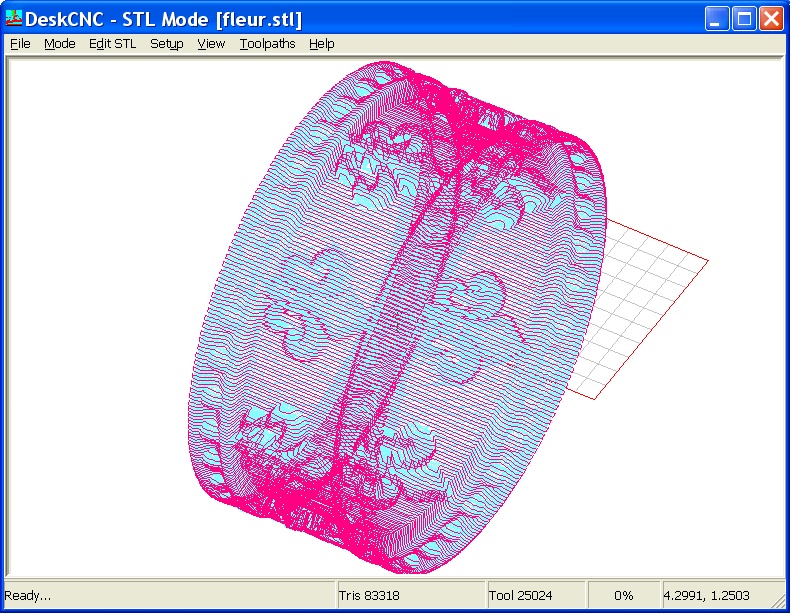This screenshot has width=791, height=614.
Task: Maximize the DeskCNC window
Action: [x=744, y=19]
